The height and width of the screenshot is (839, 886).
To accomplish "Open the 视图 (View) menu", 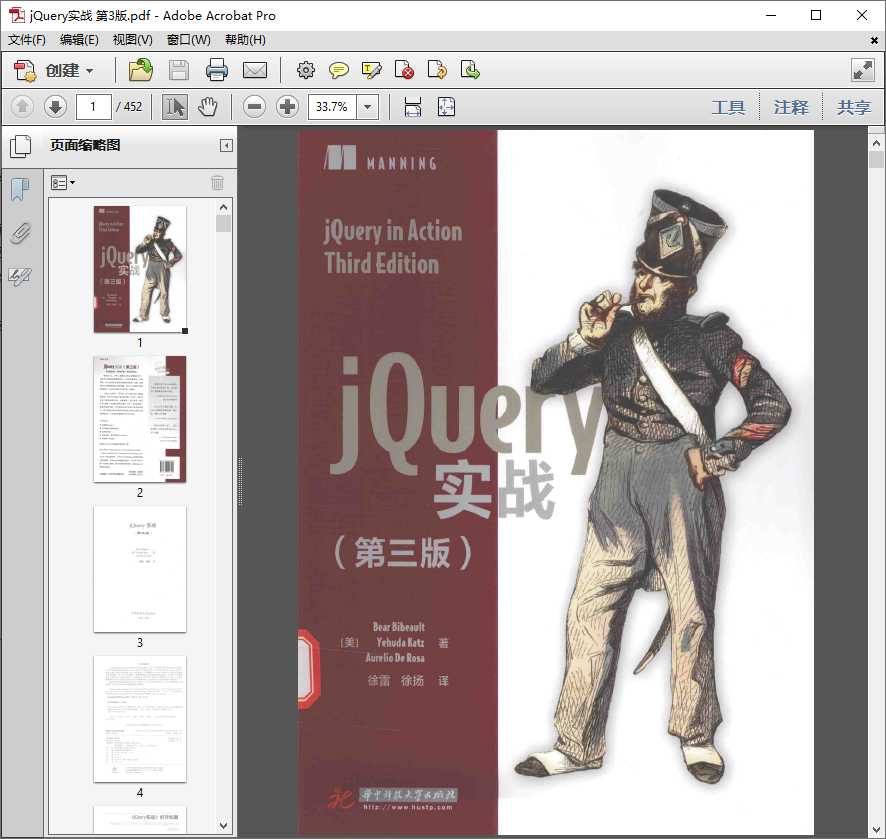I will pos(135,39).
